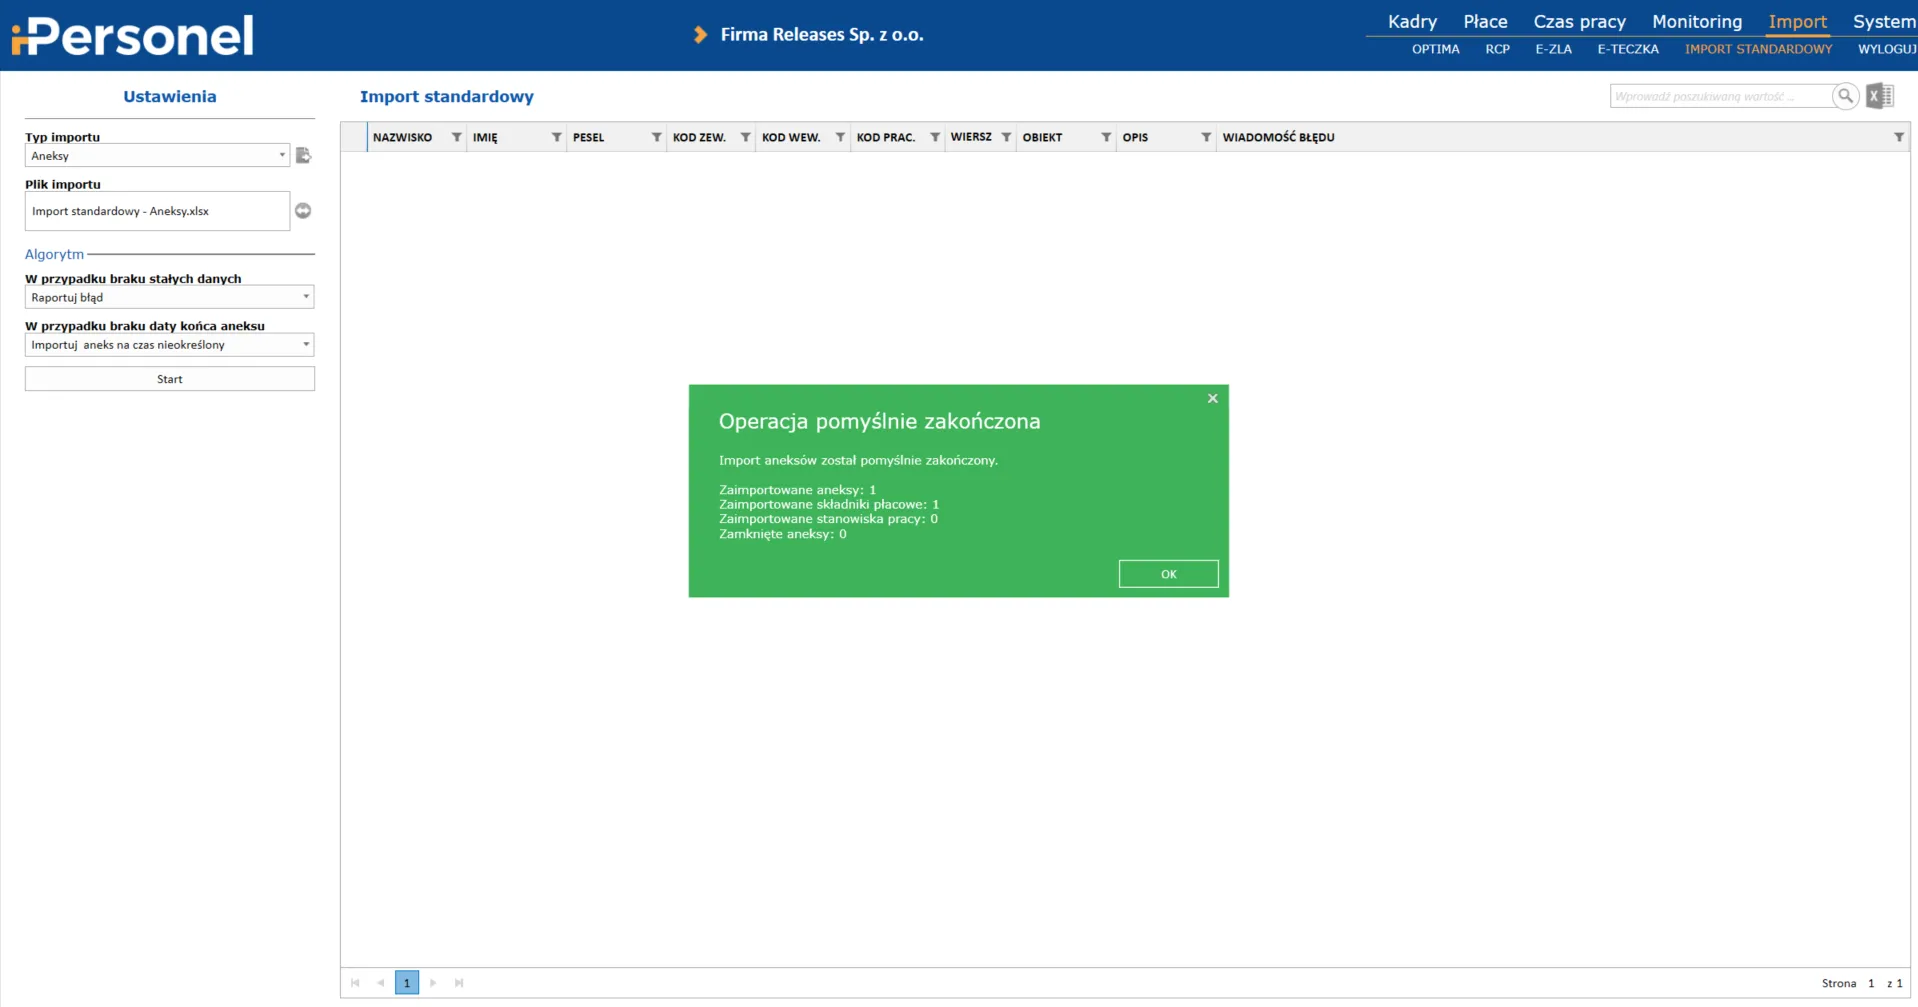Expand the Typ importu dropdown

pos(282,155)
